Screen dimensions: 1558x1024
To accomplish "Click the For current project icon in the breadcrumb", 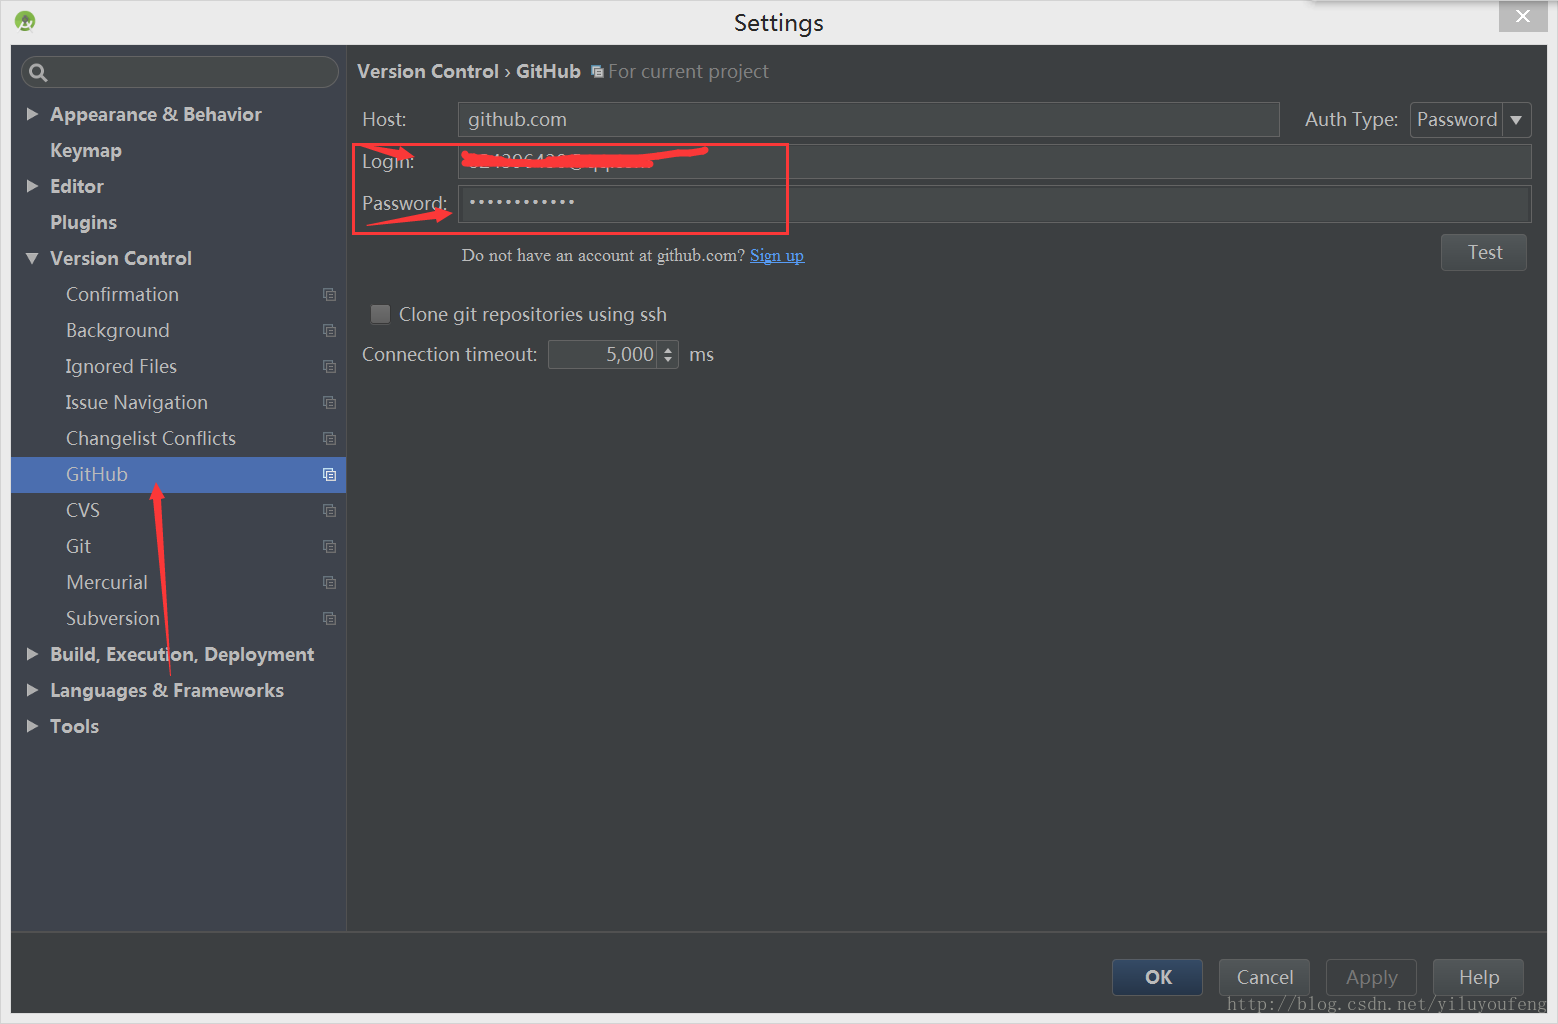I will pyautogui.click(x=597, y=72).
